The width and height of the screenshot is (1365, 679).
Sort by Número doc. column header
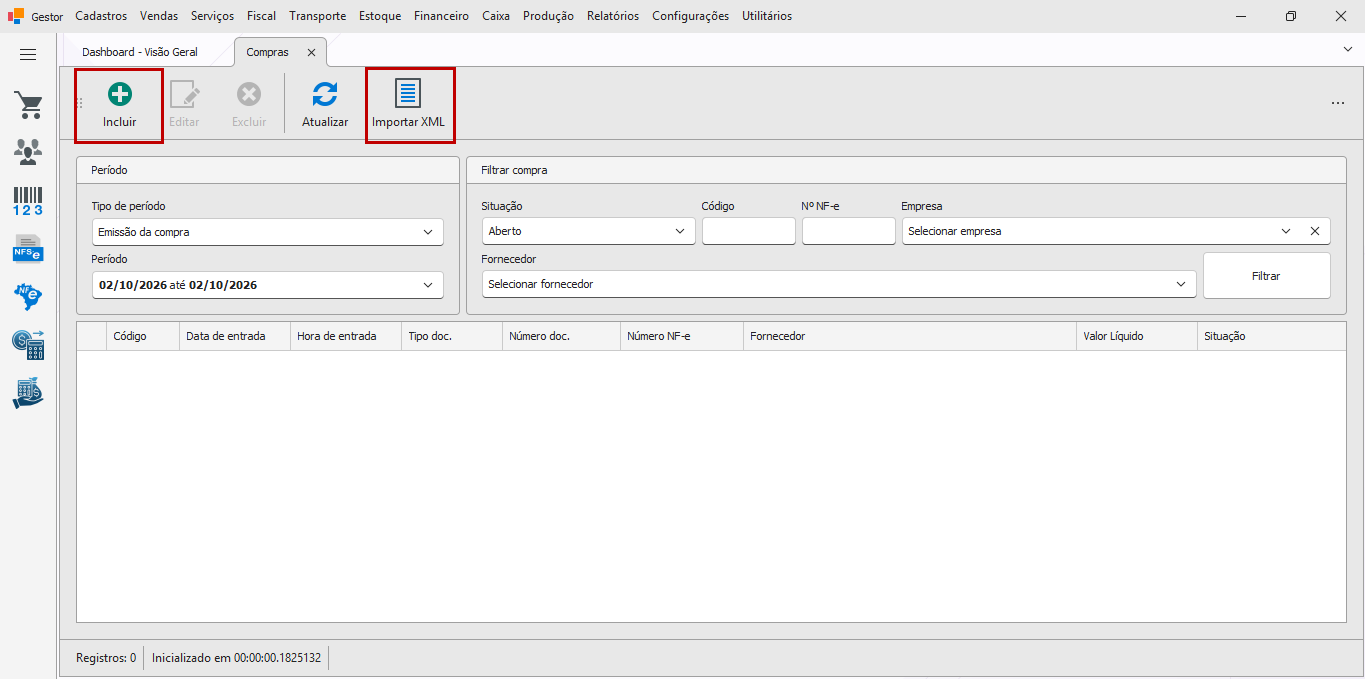561,336
